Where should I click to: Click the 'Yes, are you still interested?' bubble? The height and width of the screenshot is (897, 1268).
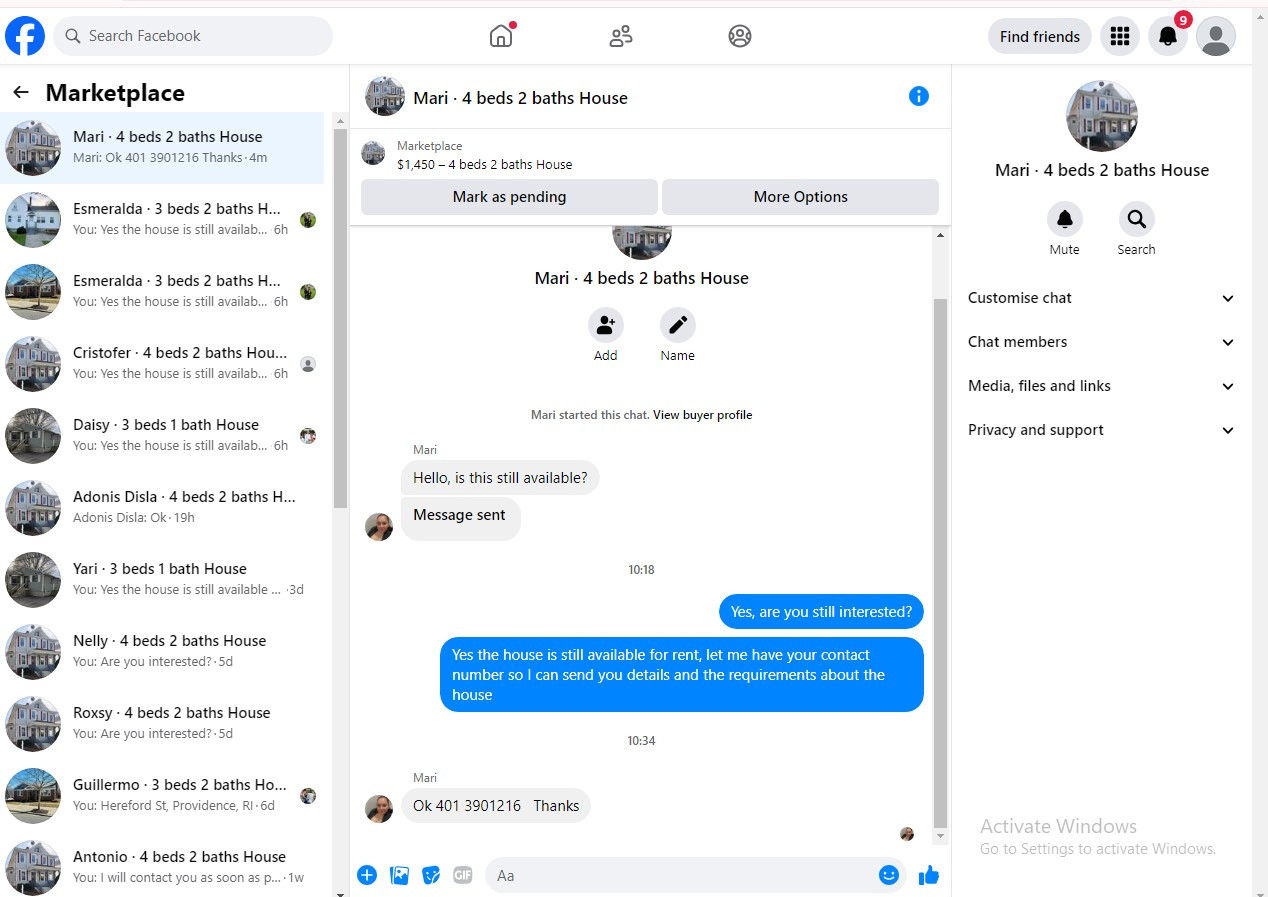[x=821, y=612]
